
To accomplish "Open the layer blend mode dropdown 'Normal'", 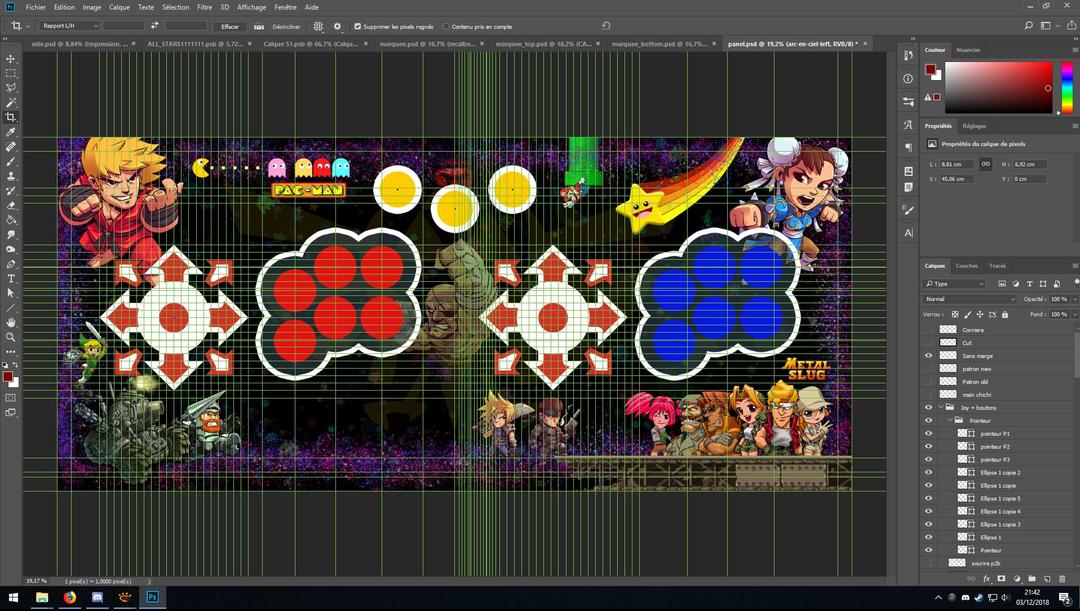I will [969, 299].
